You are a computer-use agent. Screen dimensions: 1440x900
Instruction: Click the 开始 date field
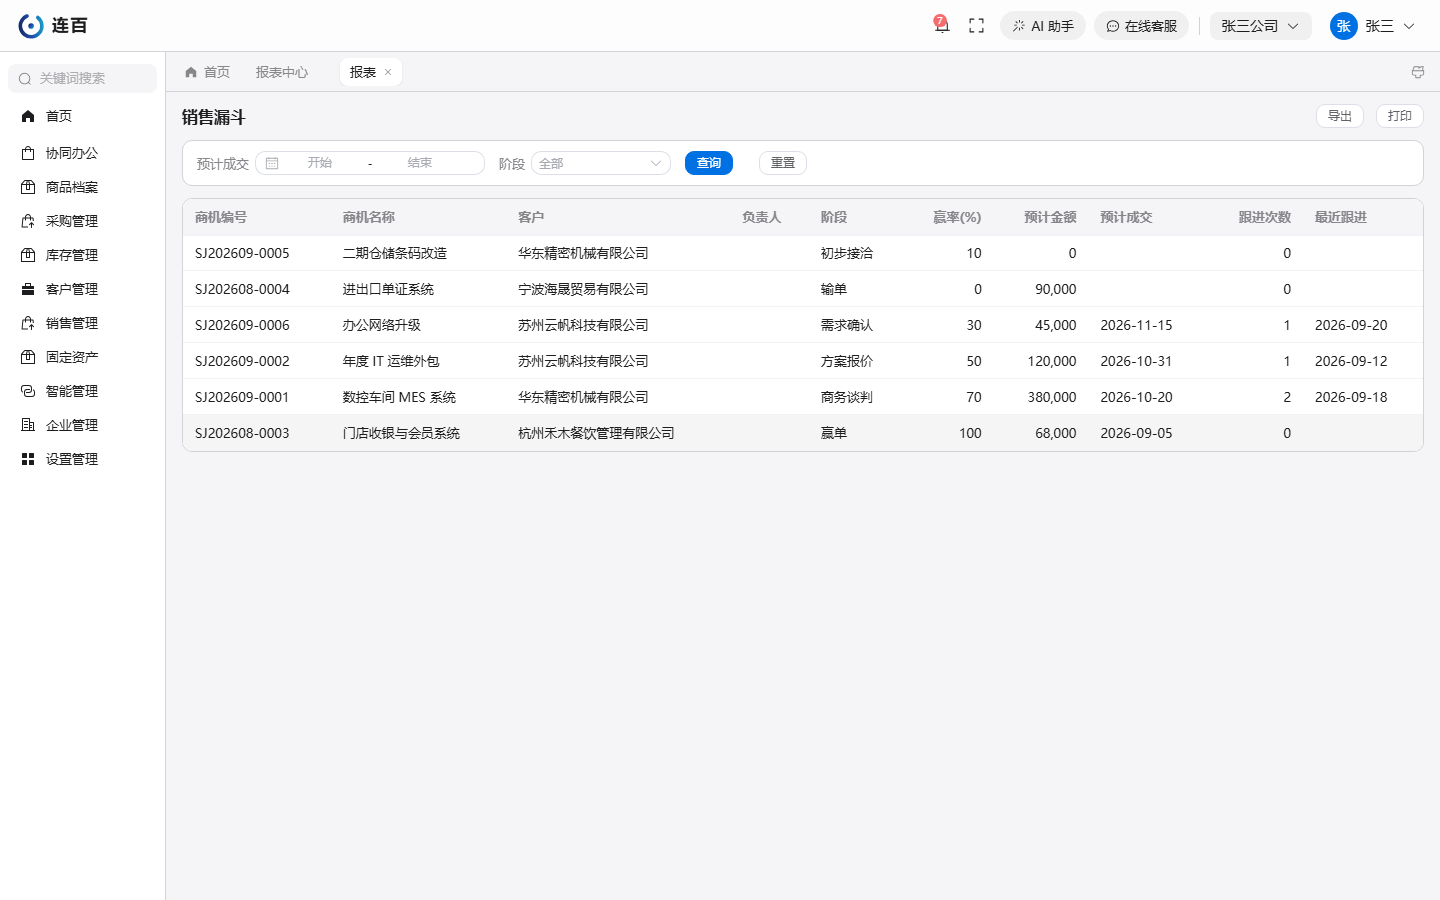[x=320, y=163]
